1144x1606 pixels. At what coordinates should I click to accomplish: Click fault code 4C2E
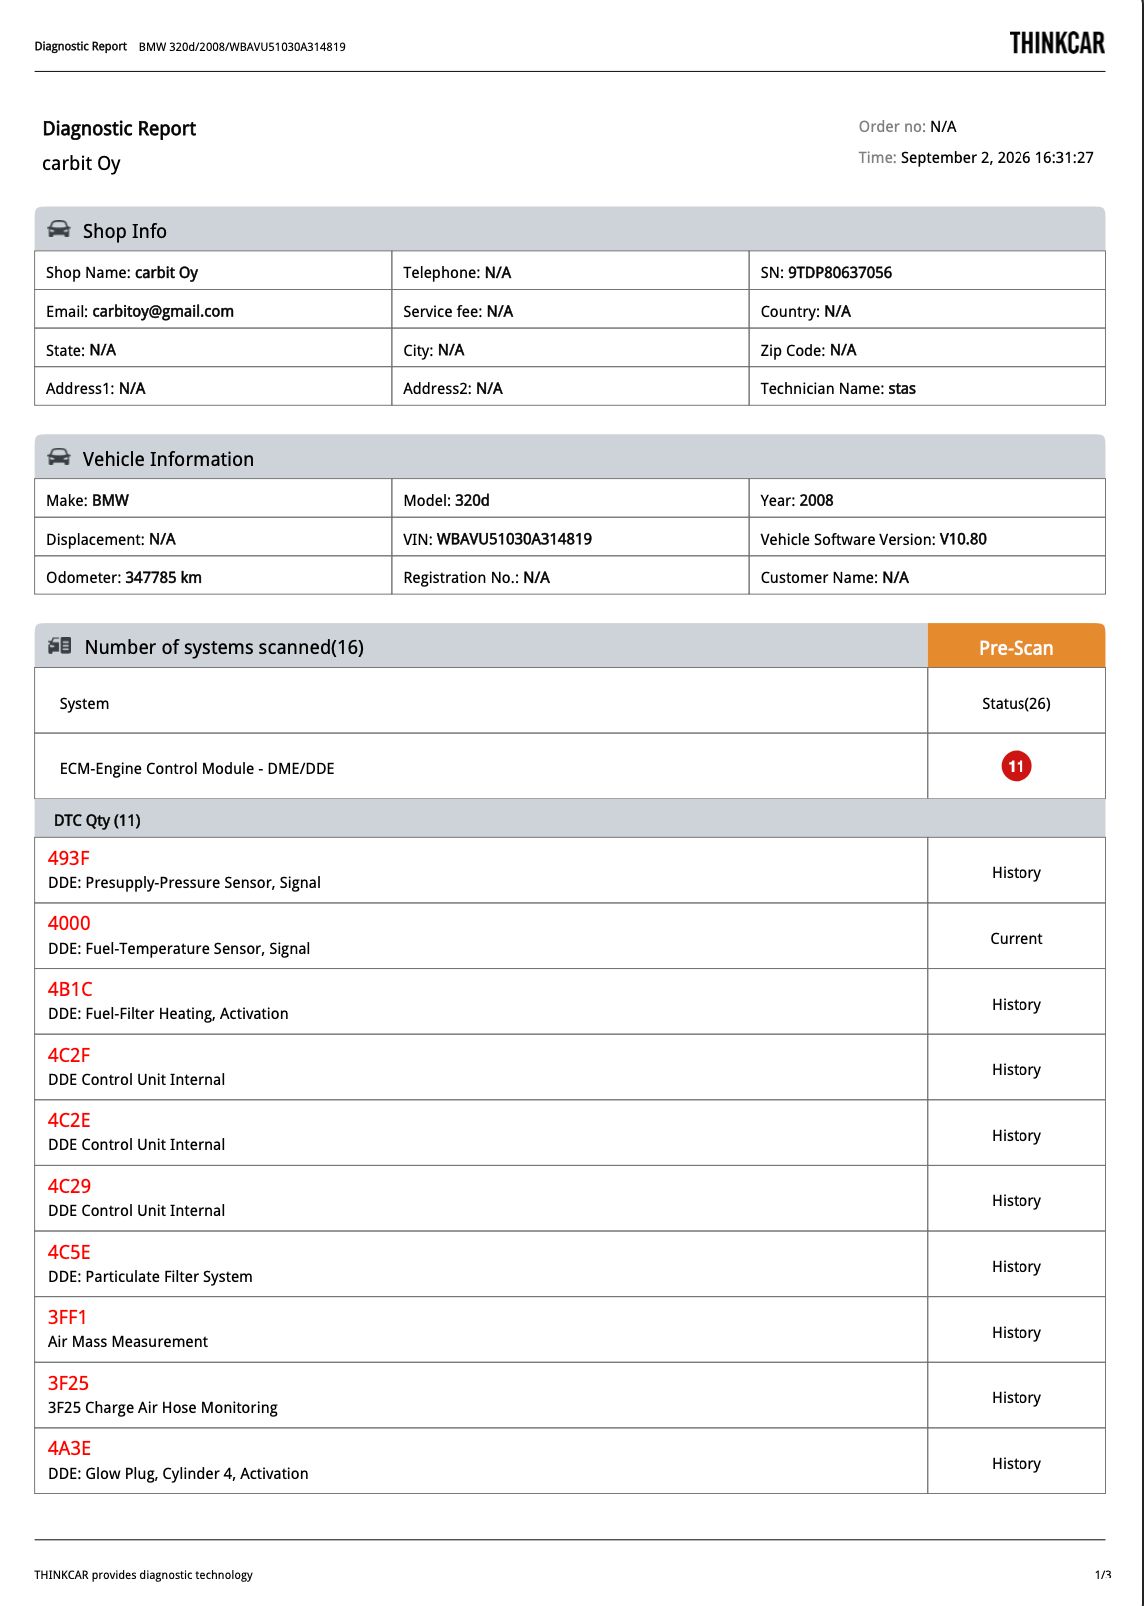(x=69, y=1120)
